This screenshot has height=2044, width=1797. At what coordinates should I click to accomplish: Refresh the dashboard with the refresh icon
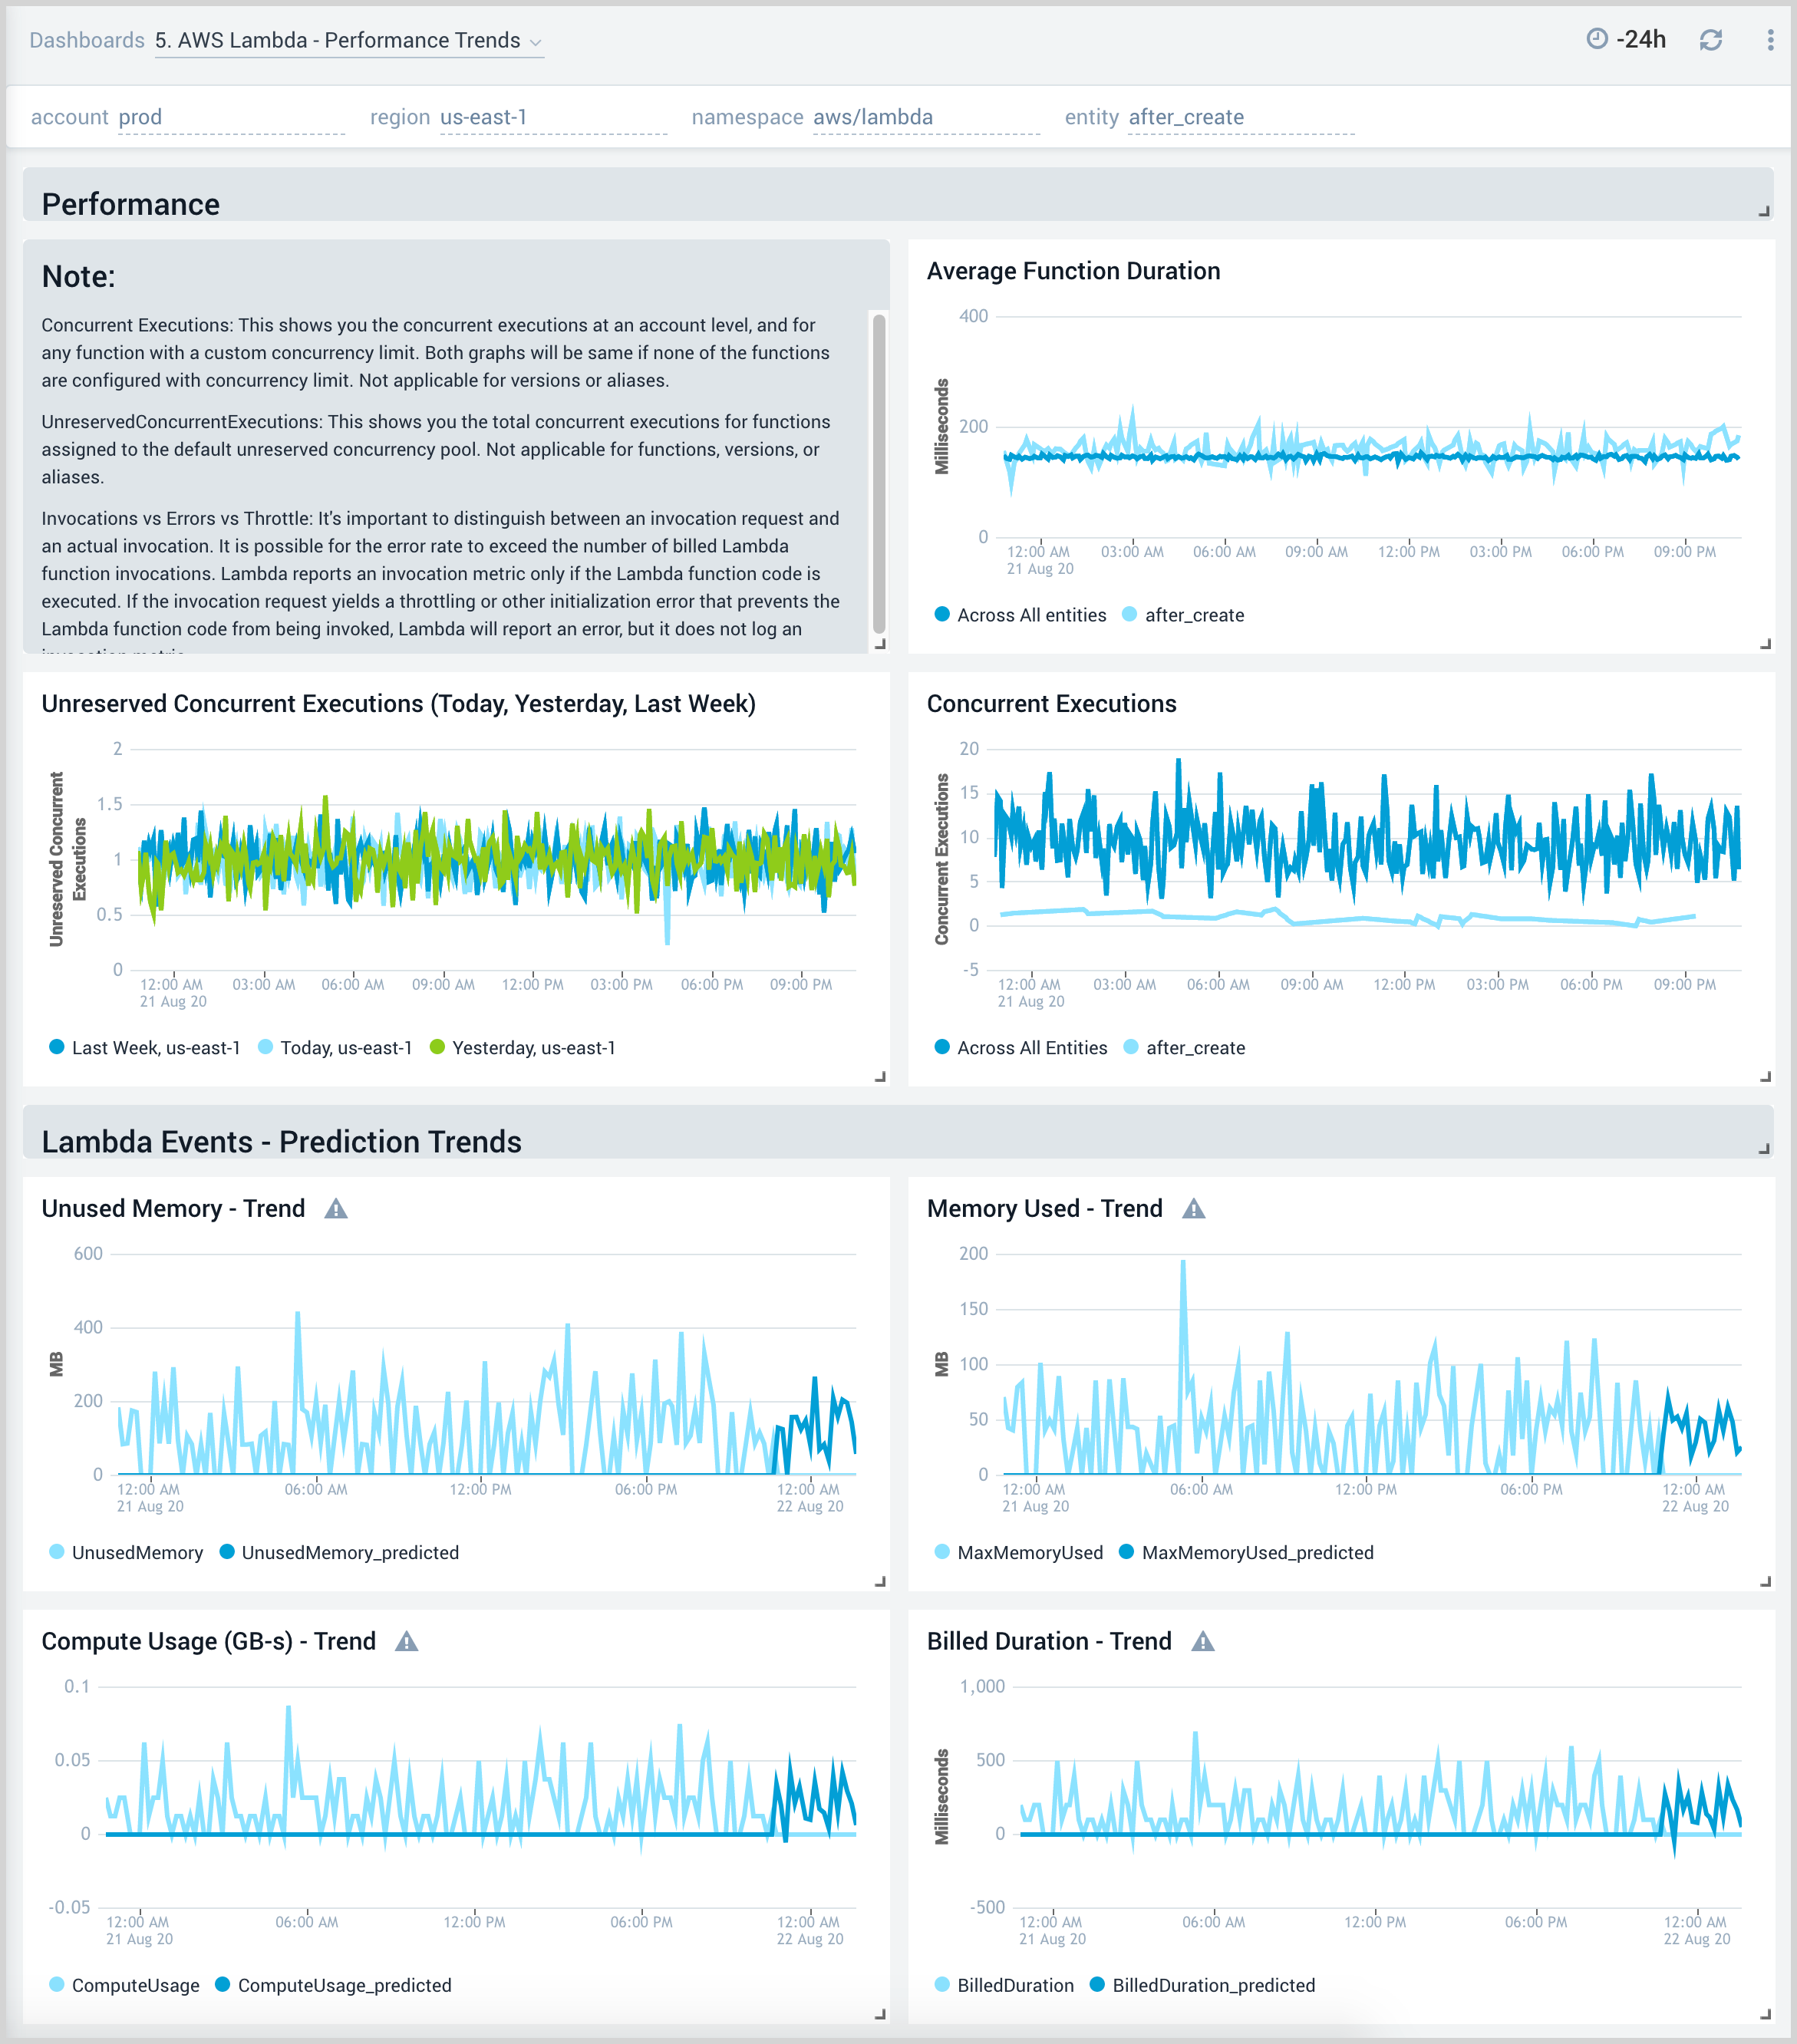coord(1710,40)
